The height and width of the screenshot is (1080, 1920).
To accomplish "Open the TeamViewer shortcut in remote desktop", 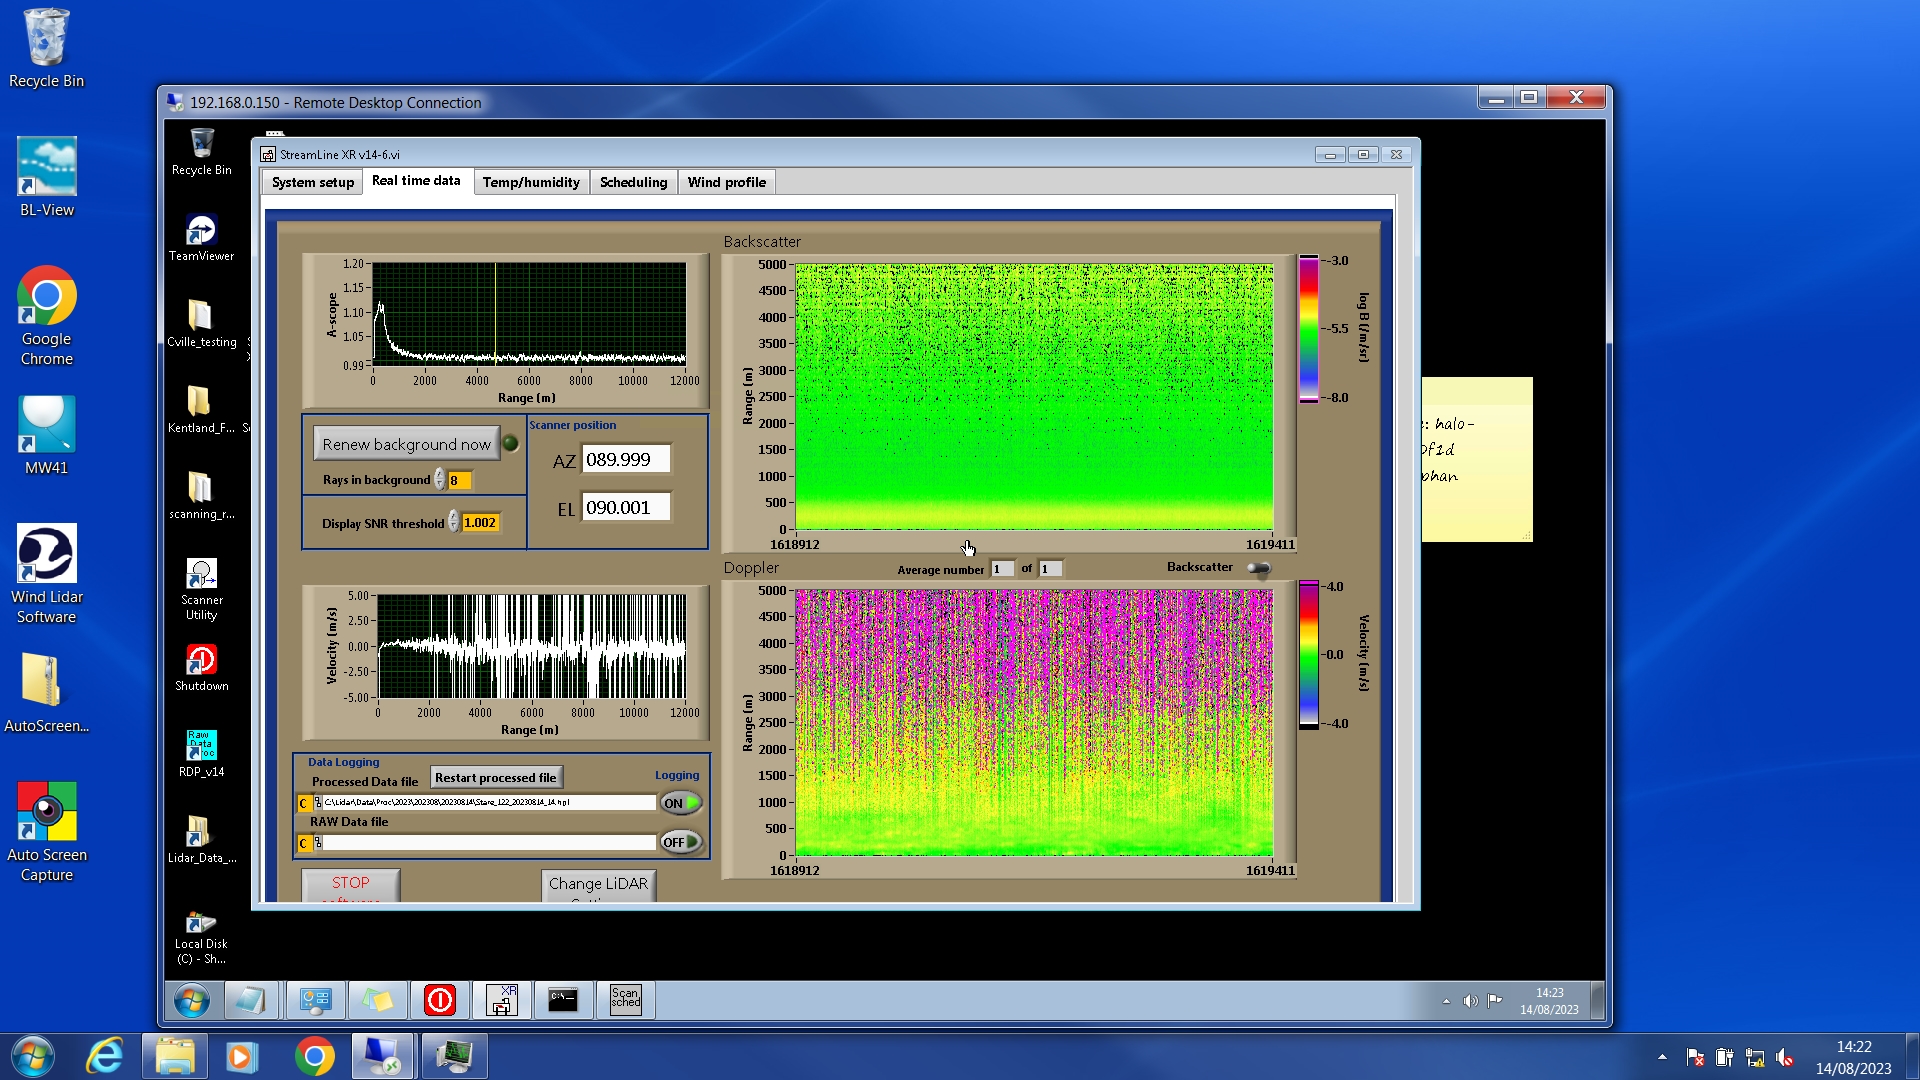I will [x=201, y=232].
